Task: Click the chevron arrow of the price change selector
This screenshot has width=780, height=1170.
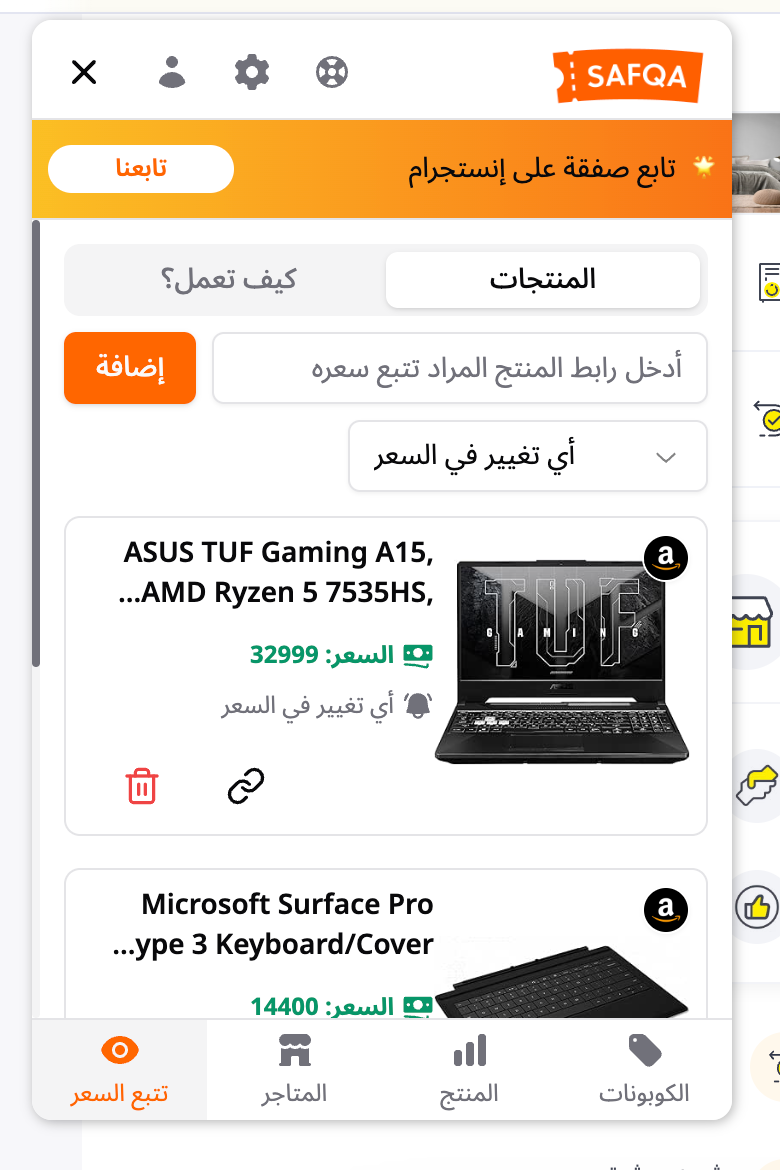Action: coord(666,457)
